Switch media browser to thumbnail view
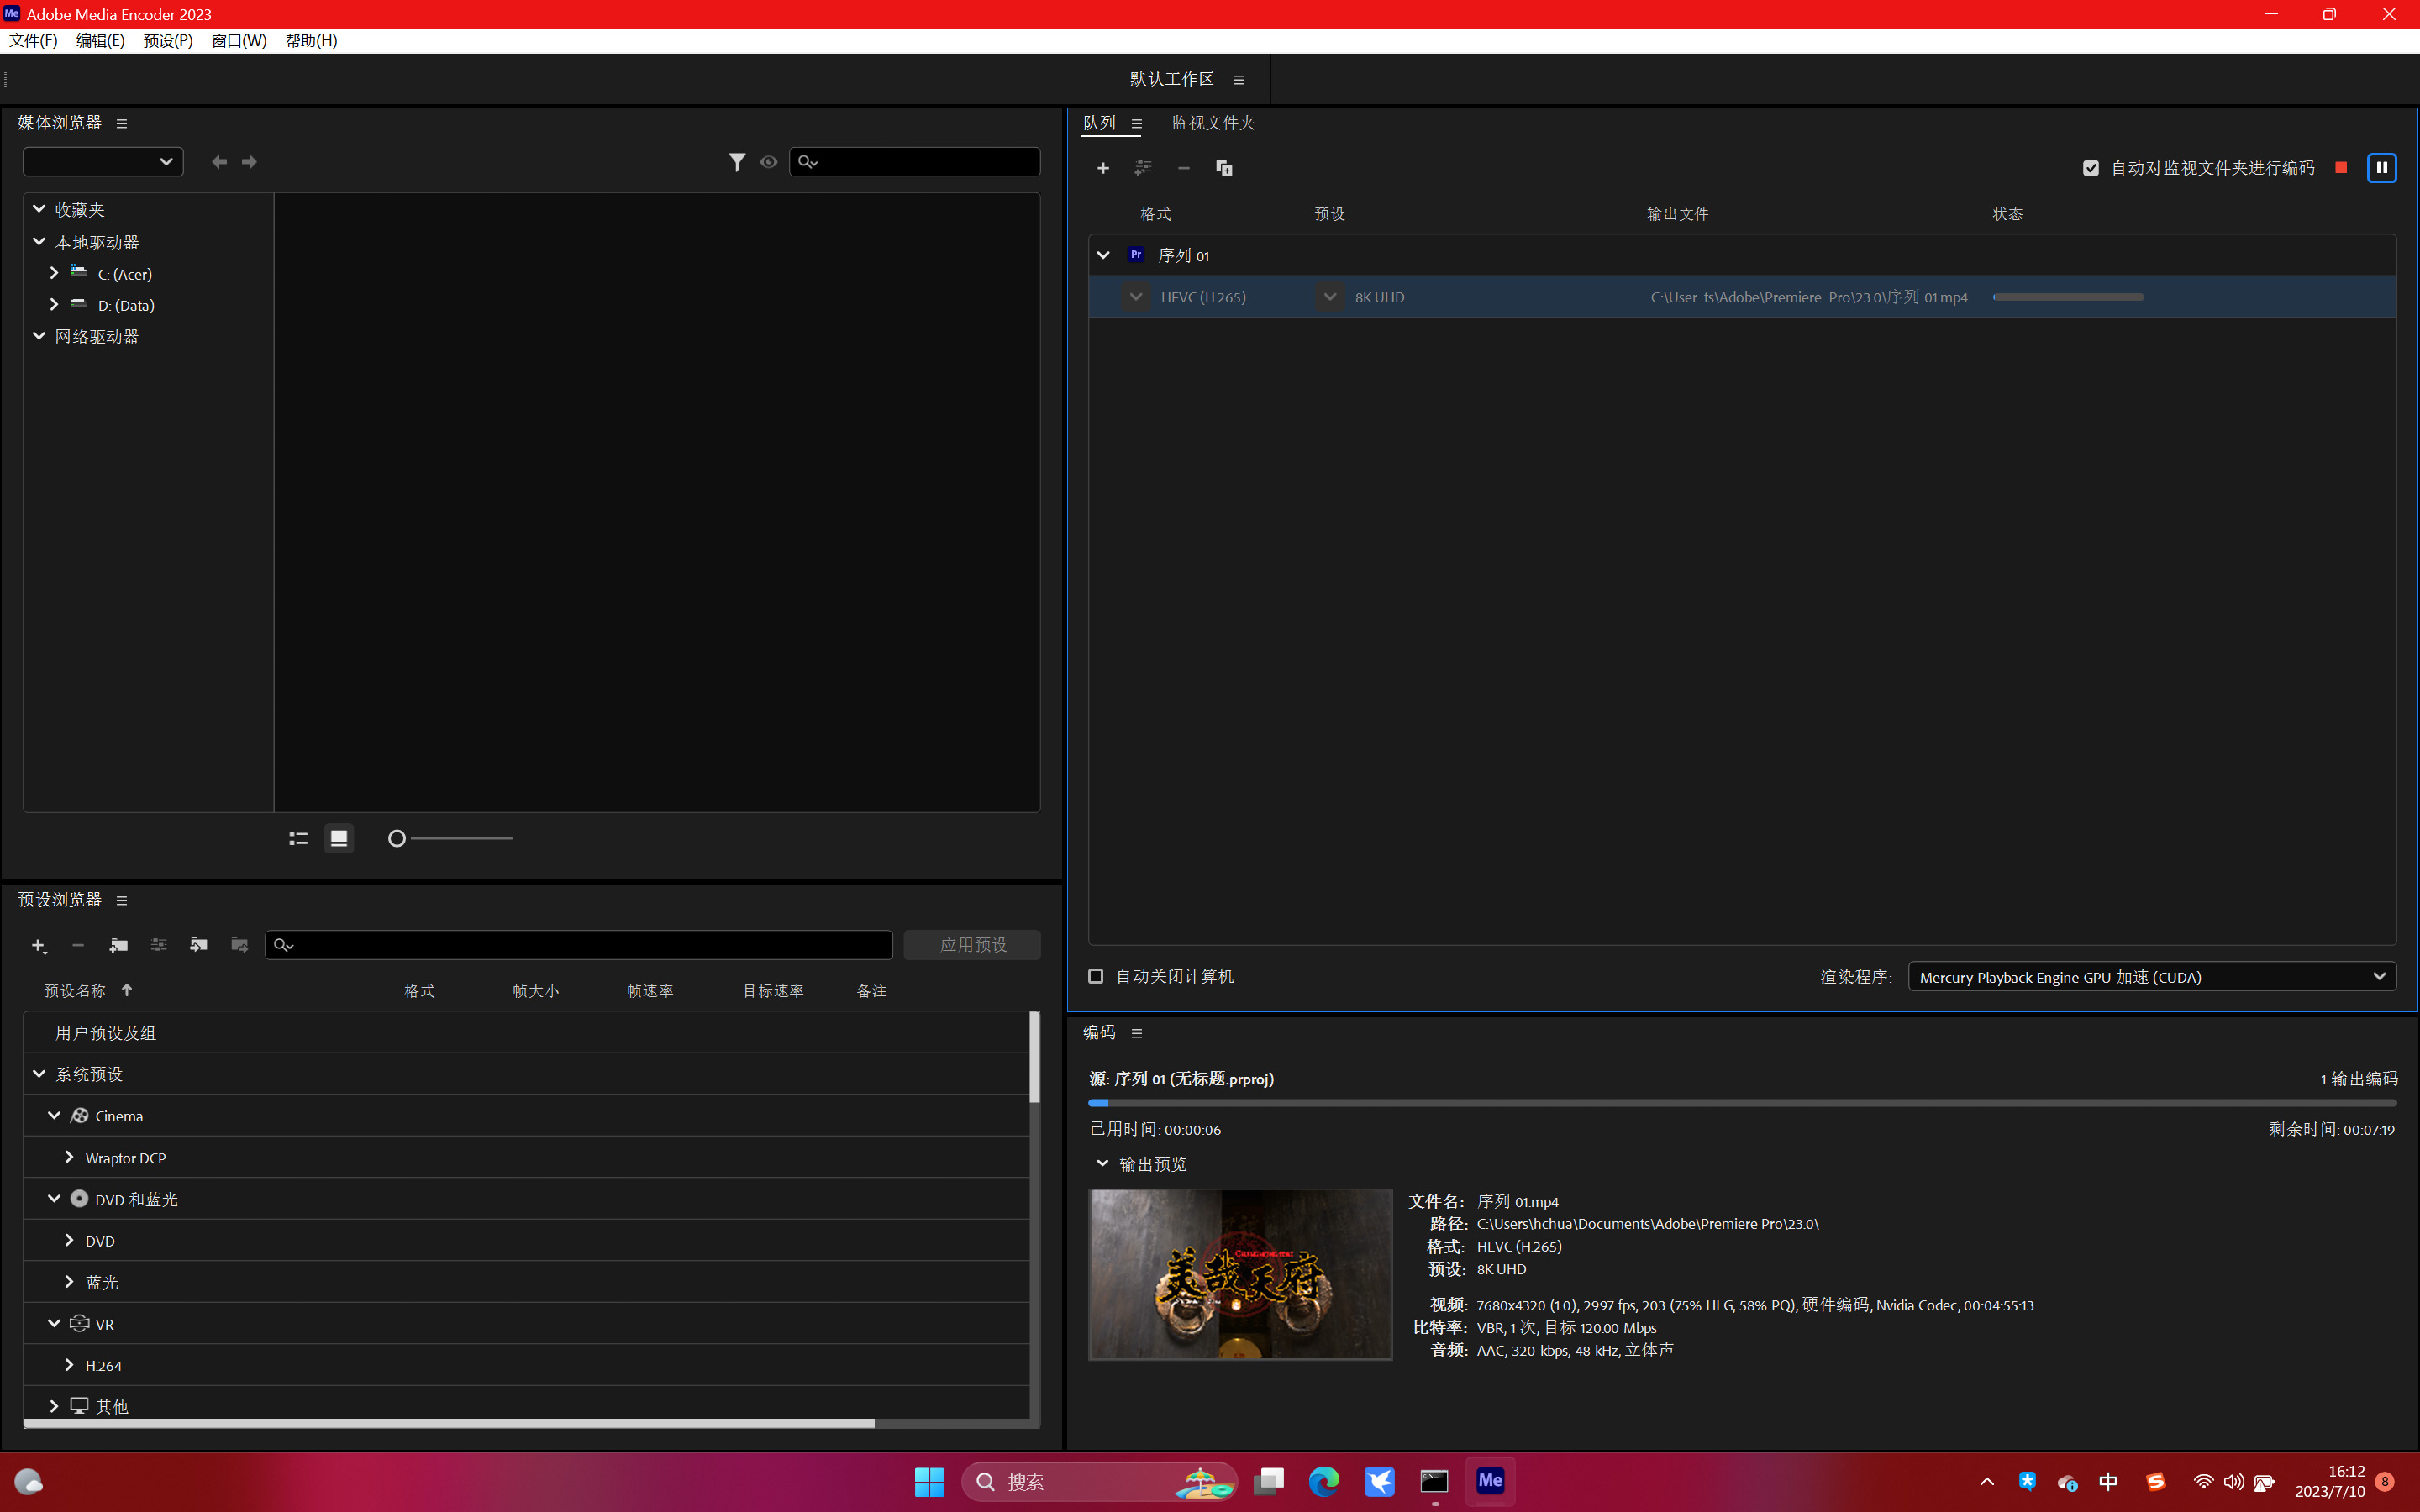The height and width of the screenshot is (1512, 2420). pyautogui.click(x=339, y=838)
